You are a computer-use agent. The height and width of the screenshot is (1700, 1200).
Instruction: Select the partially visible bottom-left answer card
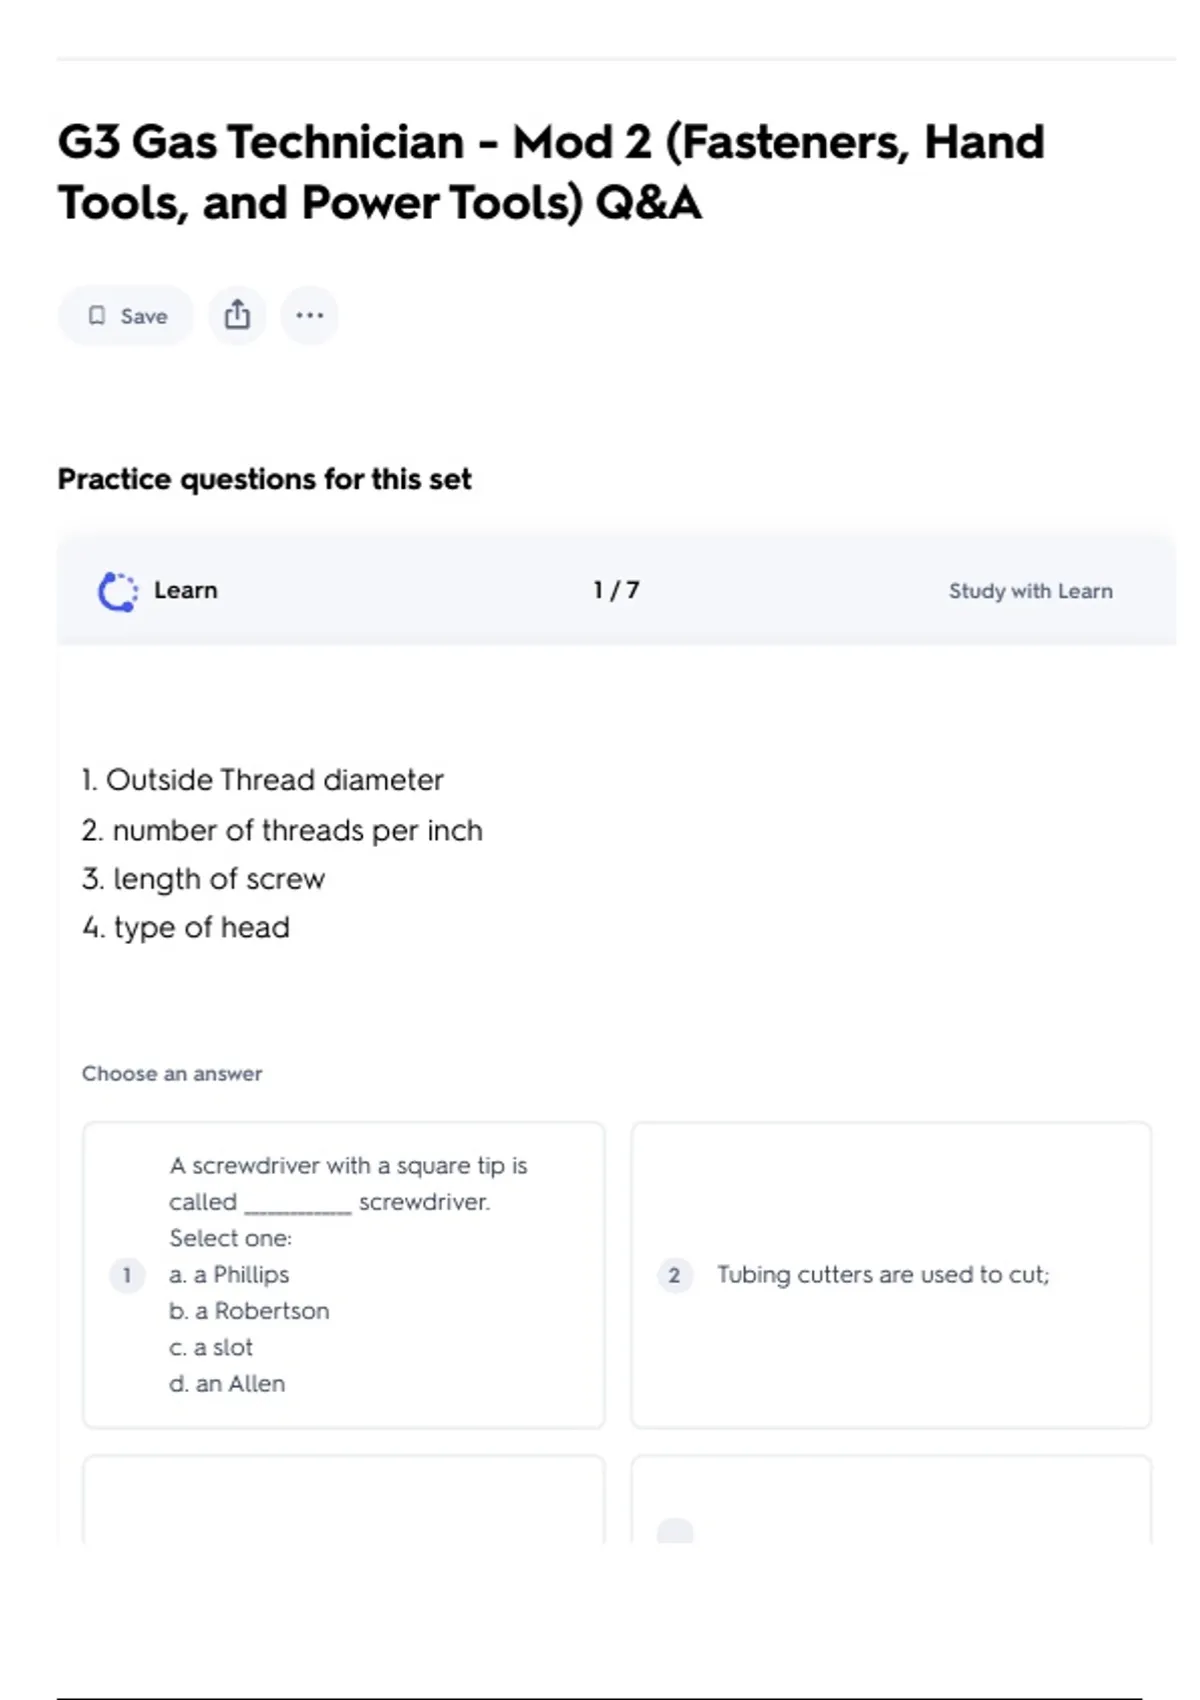pos(343,1500)
